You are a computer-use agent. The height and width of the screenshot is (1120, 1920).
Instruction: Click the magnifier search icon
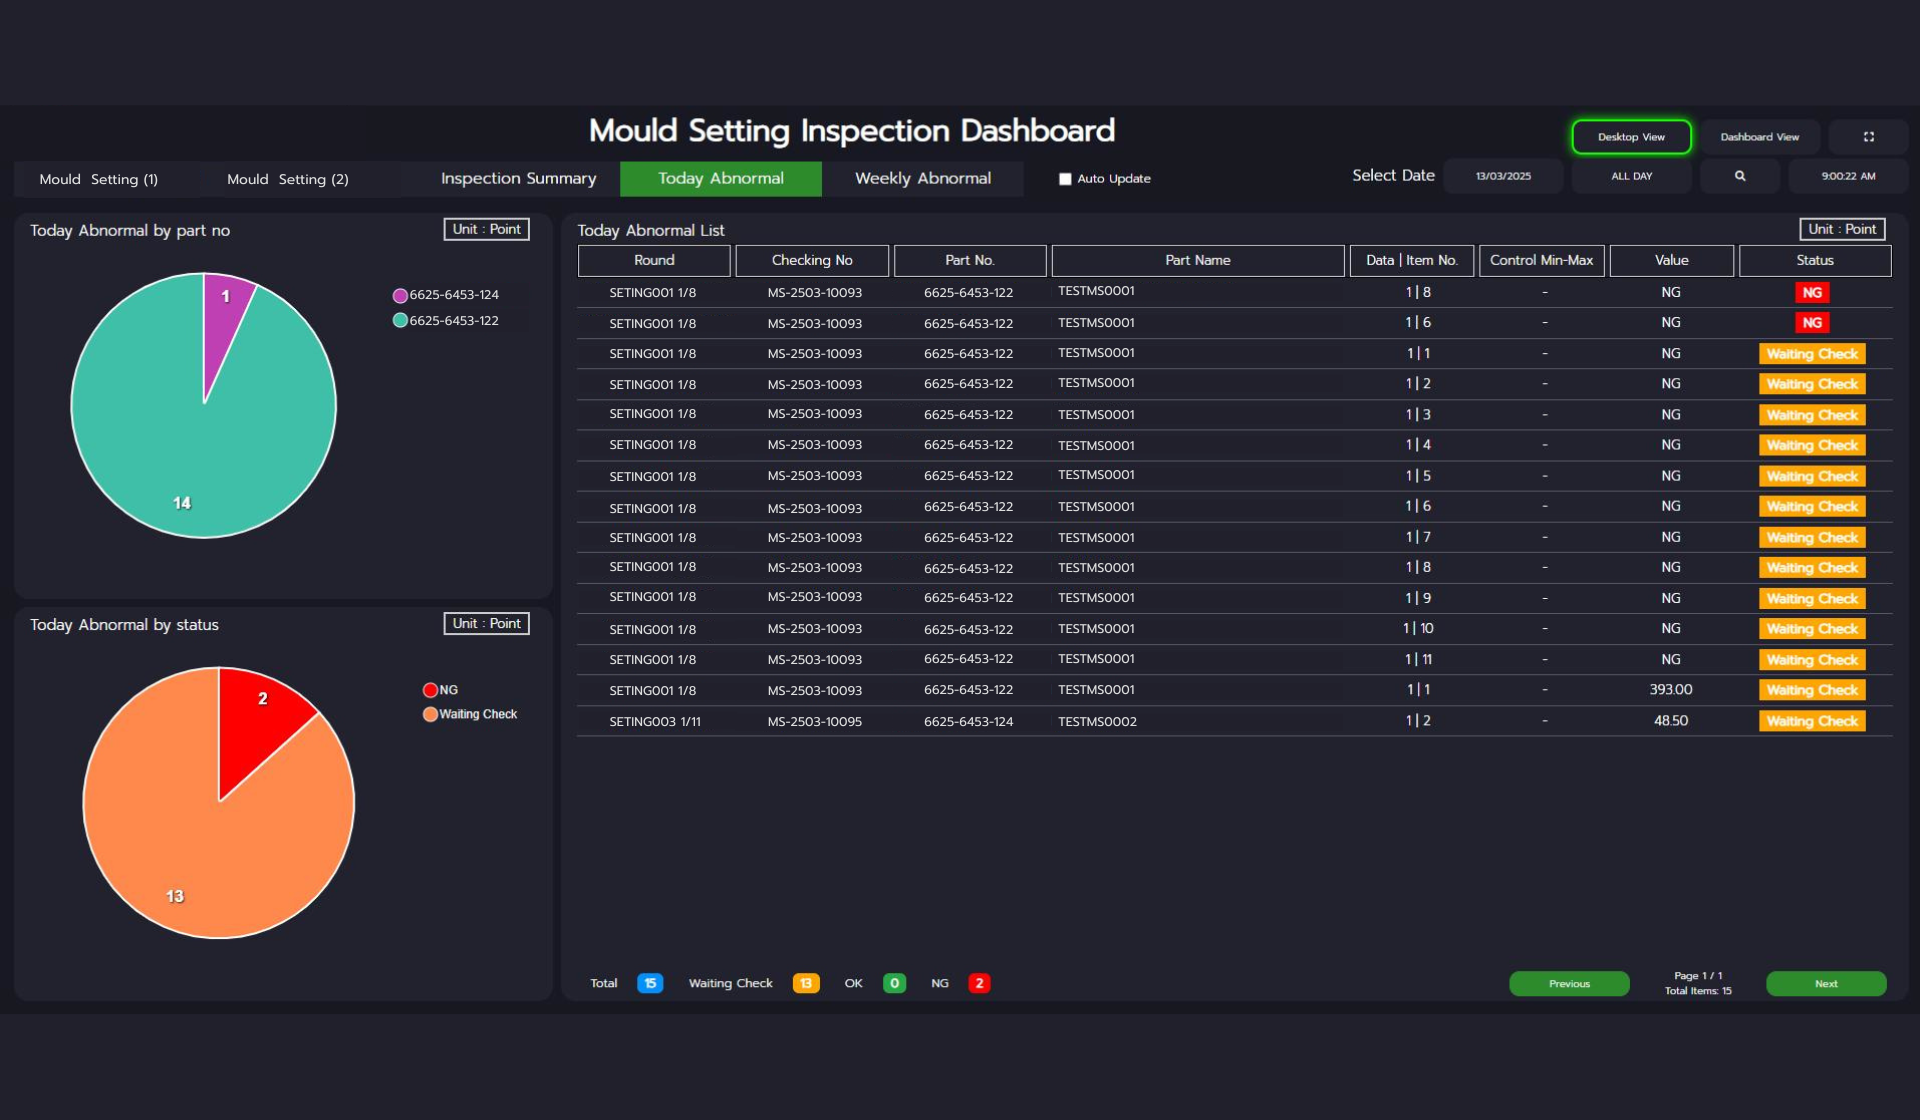pyautogui.click(x=1740, y=176)
